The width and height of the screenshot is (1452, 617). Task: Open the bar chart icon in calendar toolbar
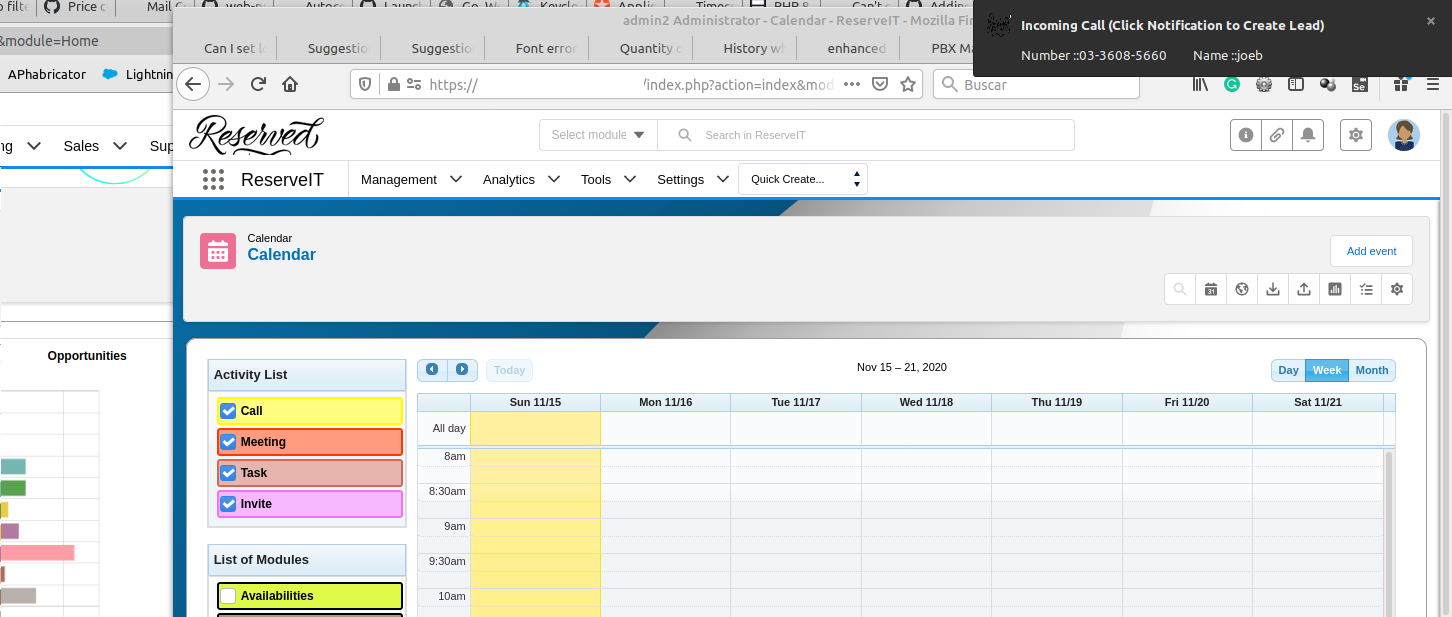pyautogui.click(x=1335, y=289)
